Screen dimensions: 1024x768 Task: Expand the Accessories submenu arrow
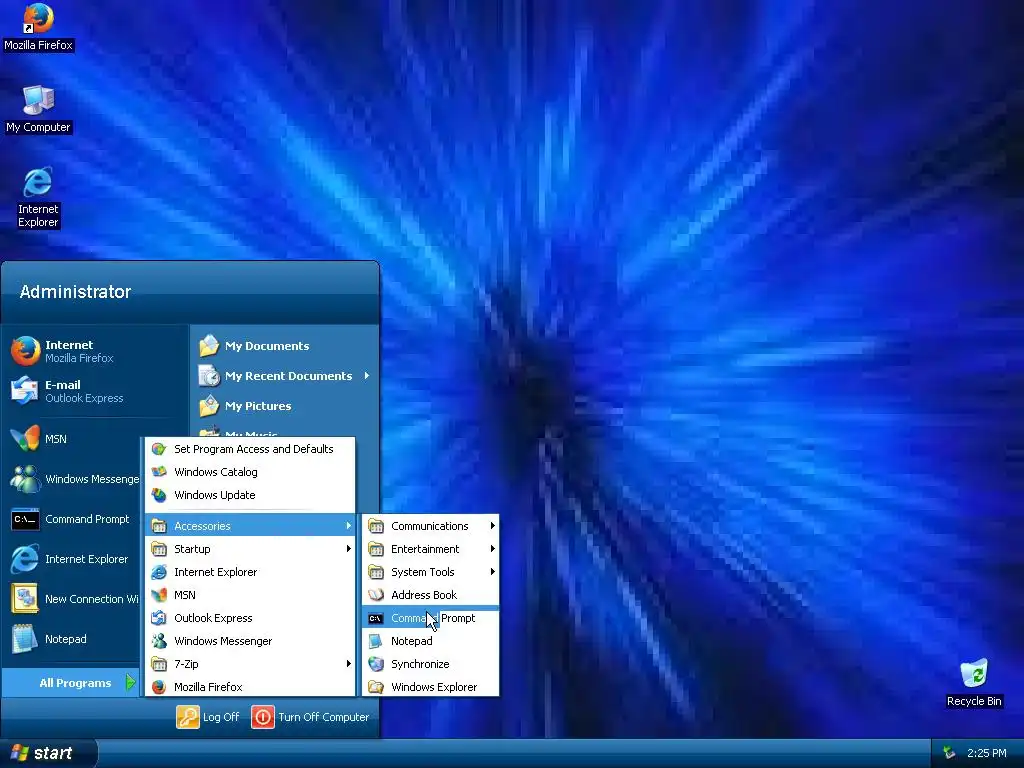348,526
